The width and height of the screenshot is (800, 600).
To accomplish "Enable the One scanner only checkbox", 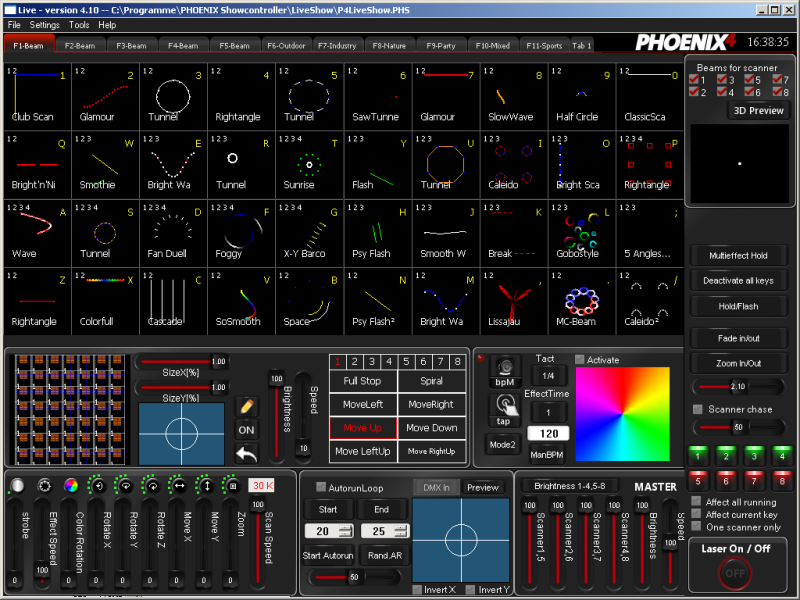I will point(696,527).
